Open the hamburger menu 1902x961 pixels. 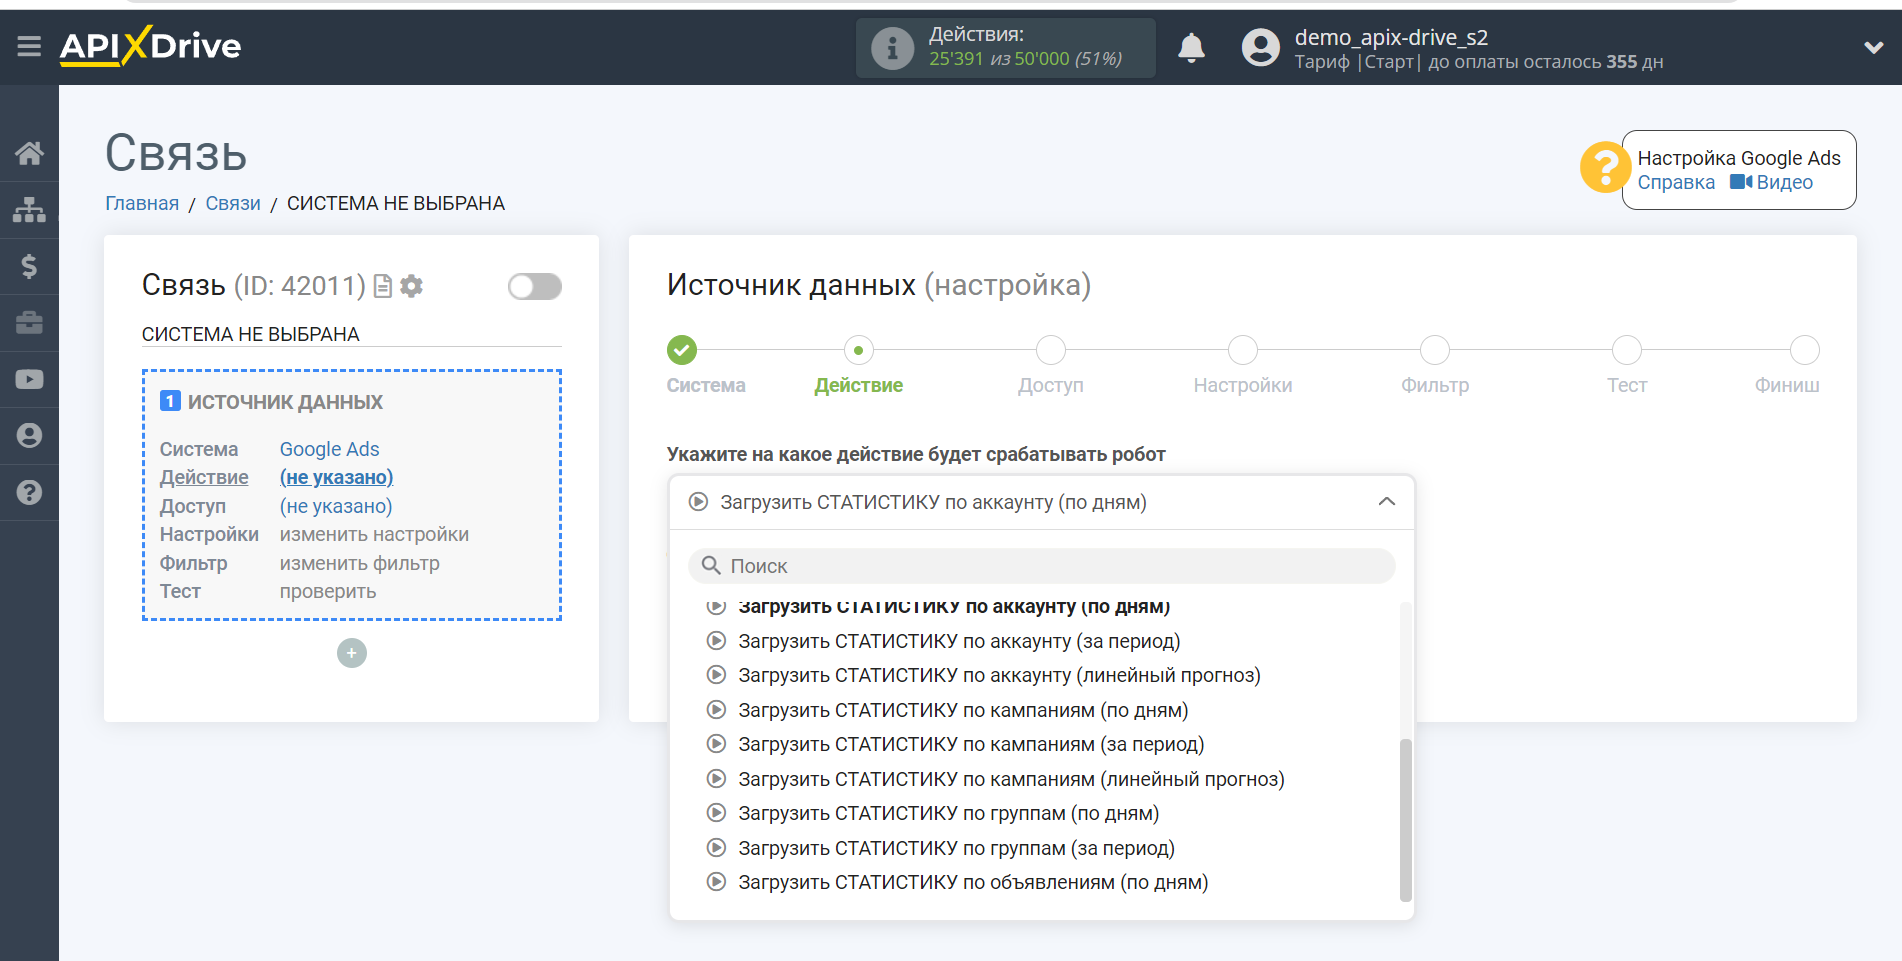tap(29, 46)
